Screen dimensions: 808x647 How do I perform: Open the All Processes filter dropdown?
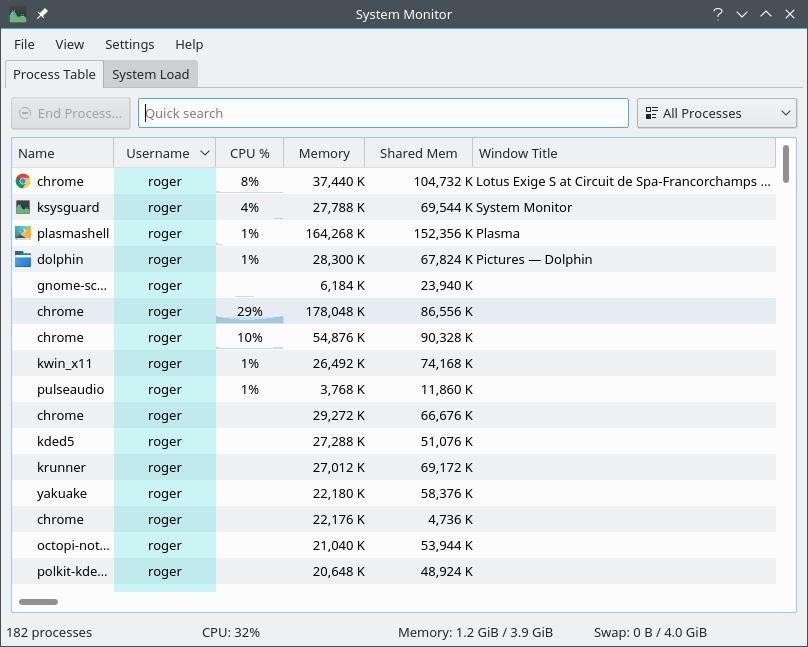[716, 113]
